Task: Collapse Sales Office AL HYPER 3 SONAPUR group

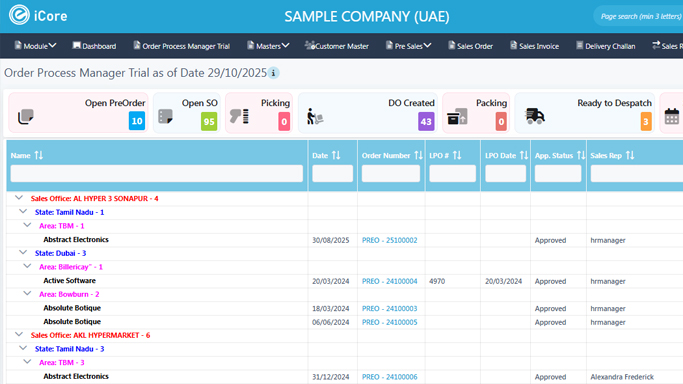Action: coord(19,198)
